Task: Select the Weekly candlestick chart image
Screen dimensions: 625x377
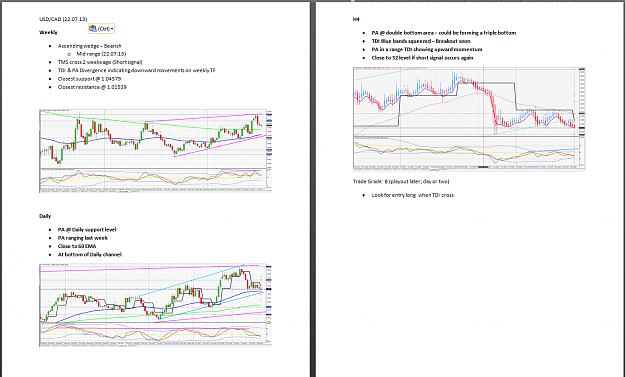Action: (x=155, y=151)
